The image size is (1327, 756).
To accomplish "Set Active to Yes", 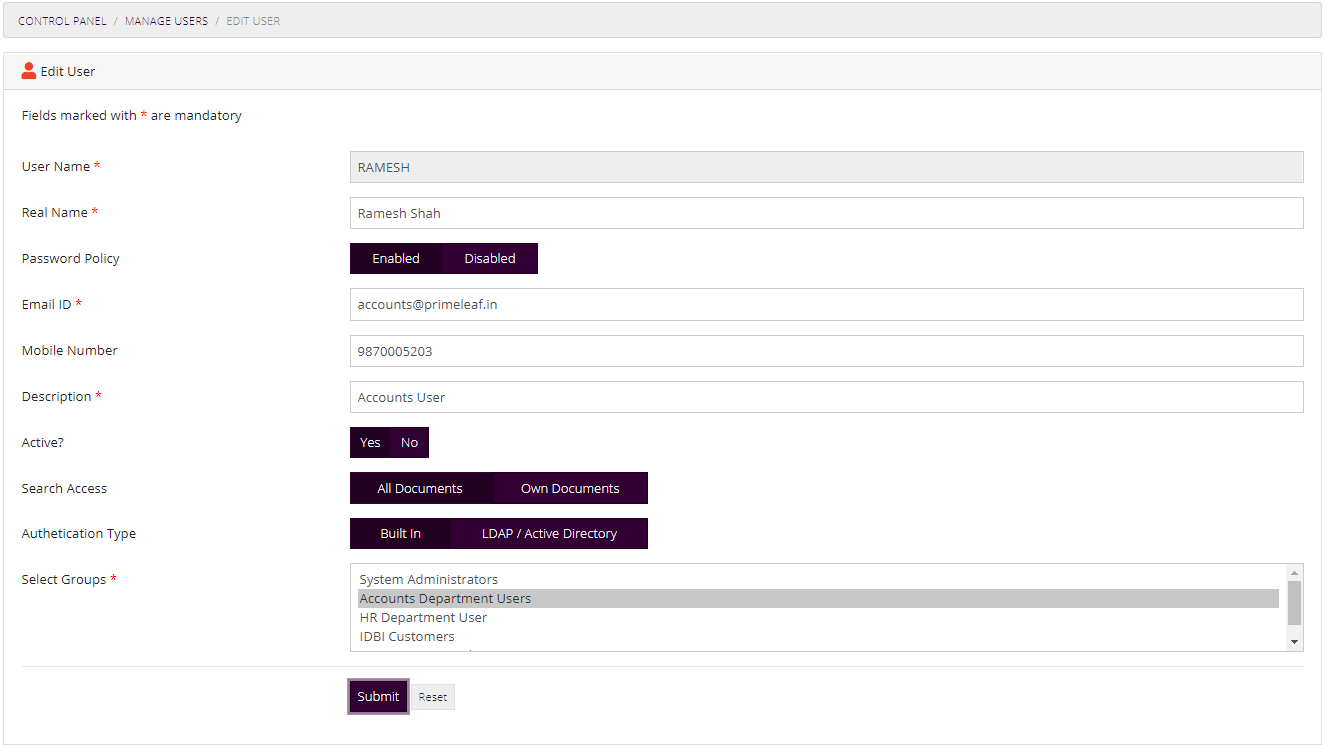I will pos(370,442).
